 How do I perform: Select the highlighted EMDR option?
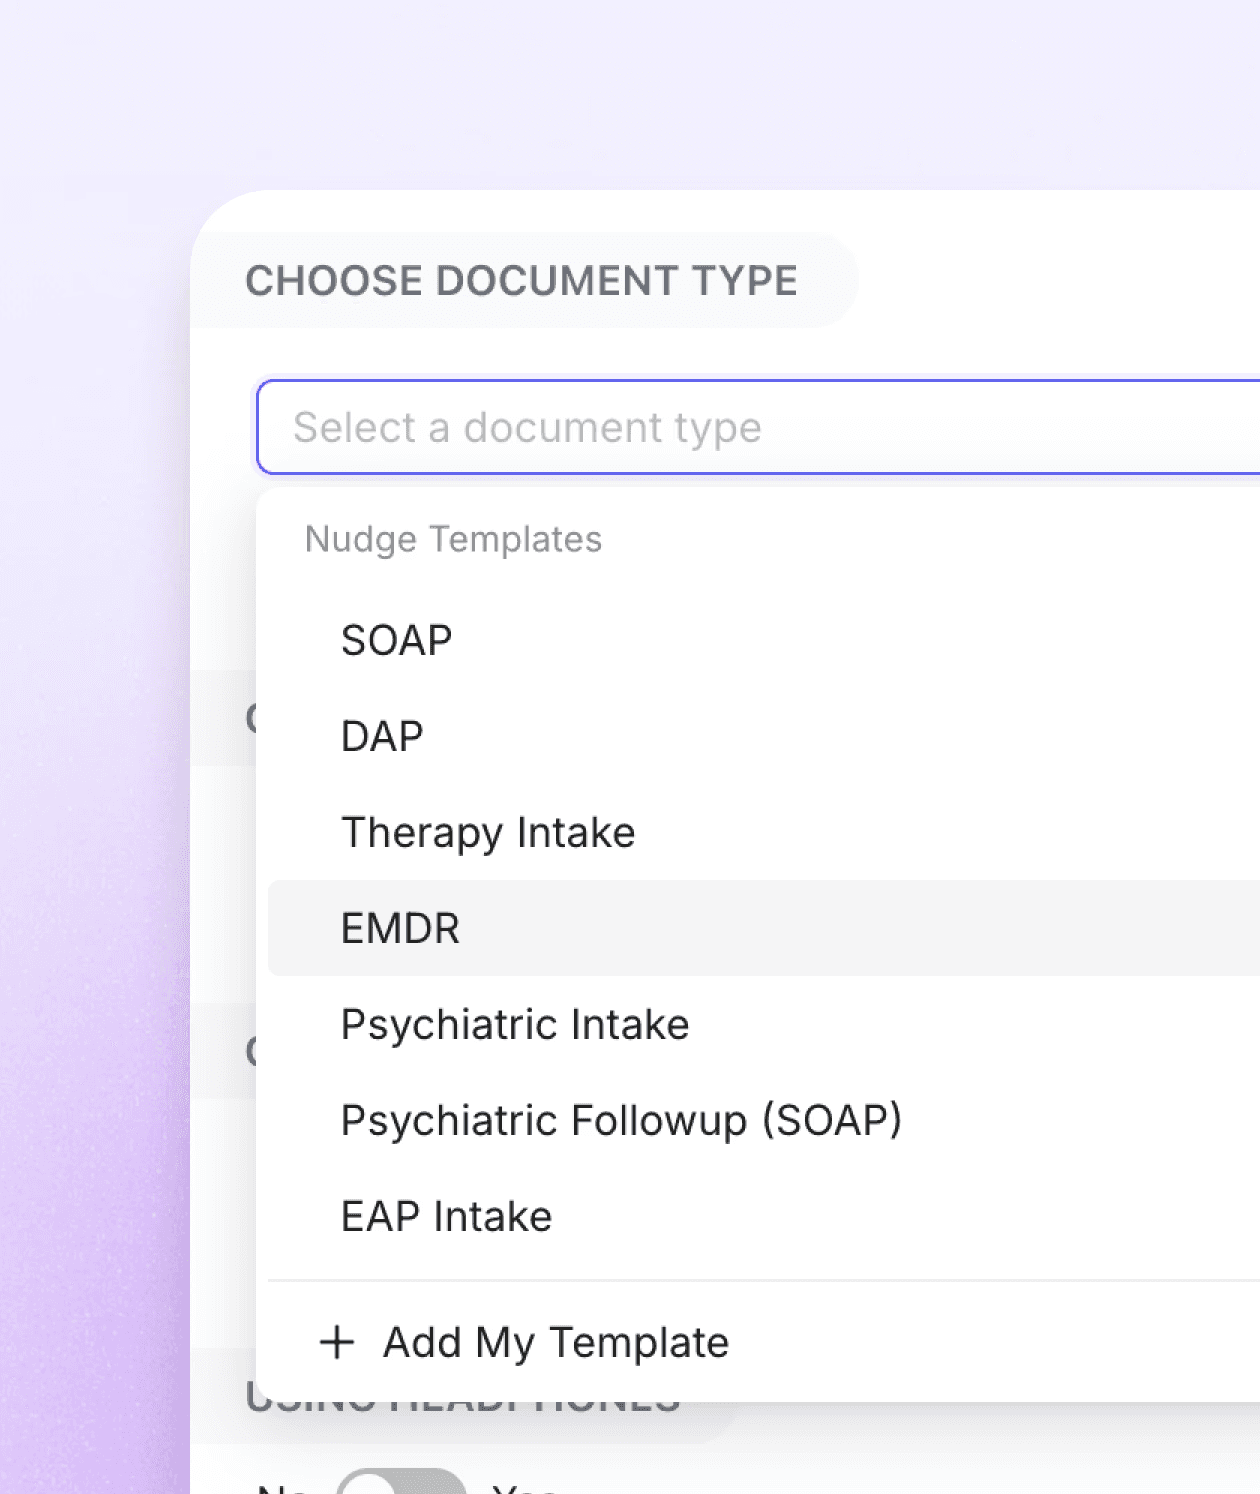[764, 928]
